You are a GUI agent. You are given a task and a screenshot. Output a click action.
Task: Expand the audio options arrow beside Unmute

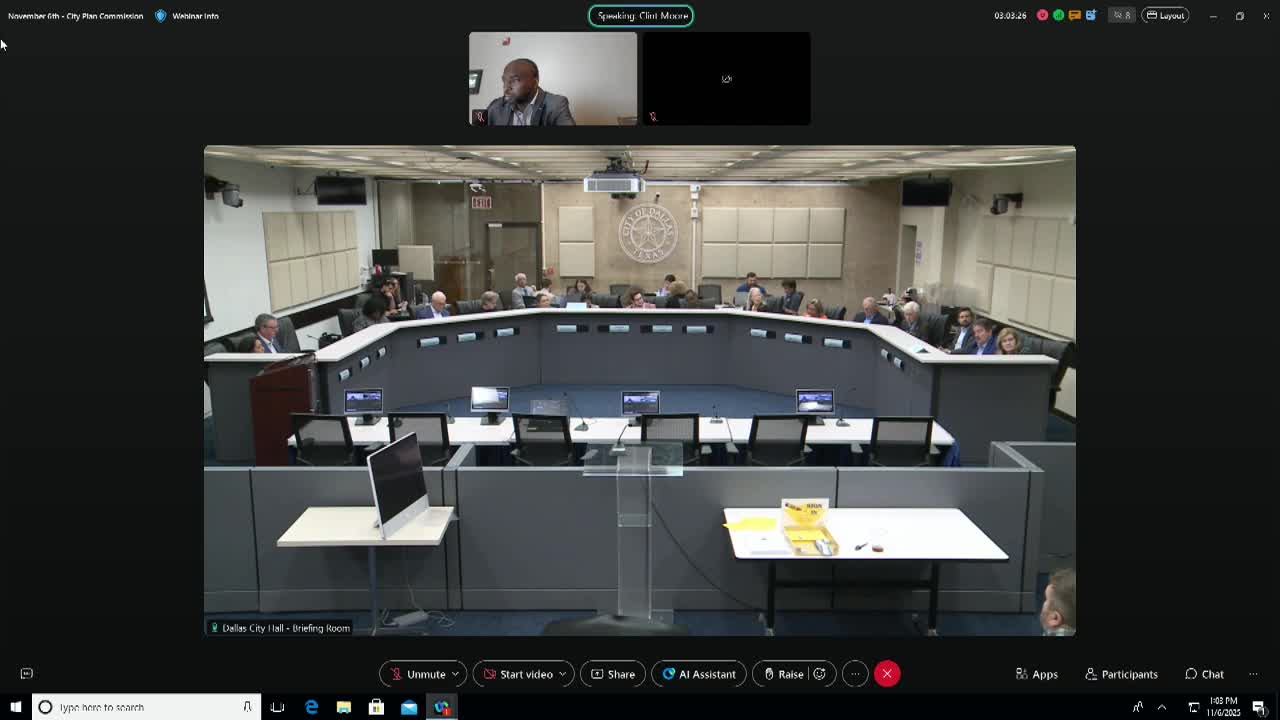[x=455, y=674]
